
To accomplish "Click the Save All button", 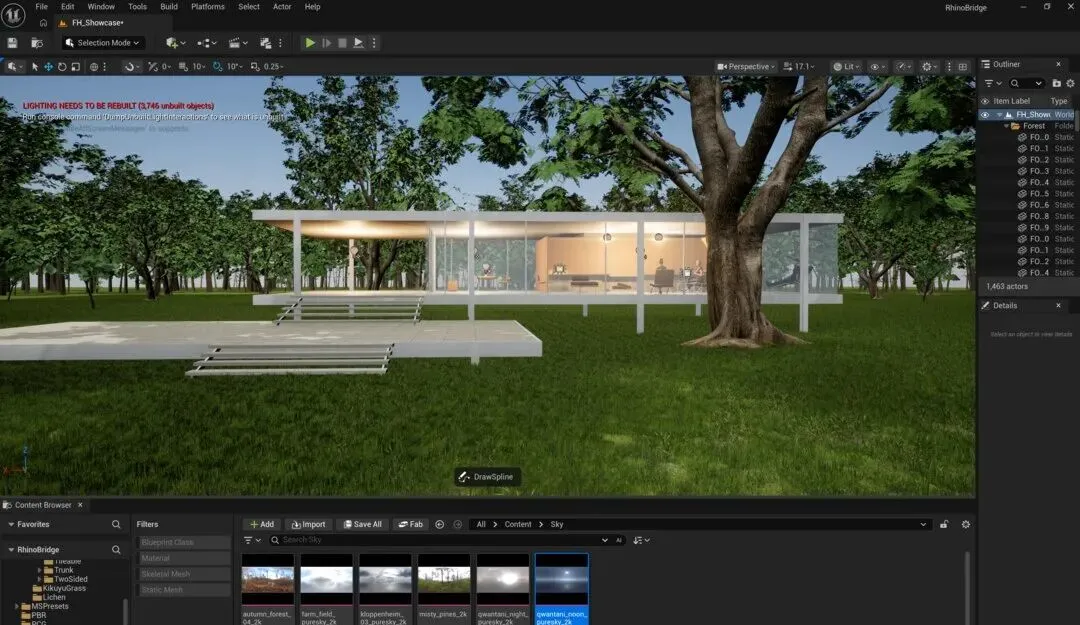I will point(362,524).
